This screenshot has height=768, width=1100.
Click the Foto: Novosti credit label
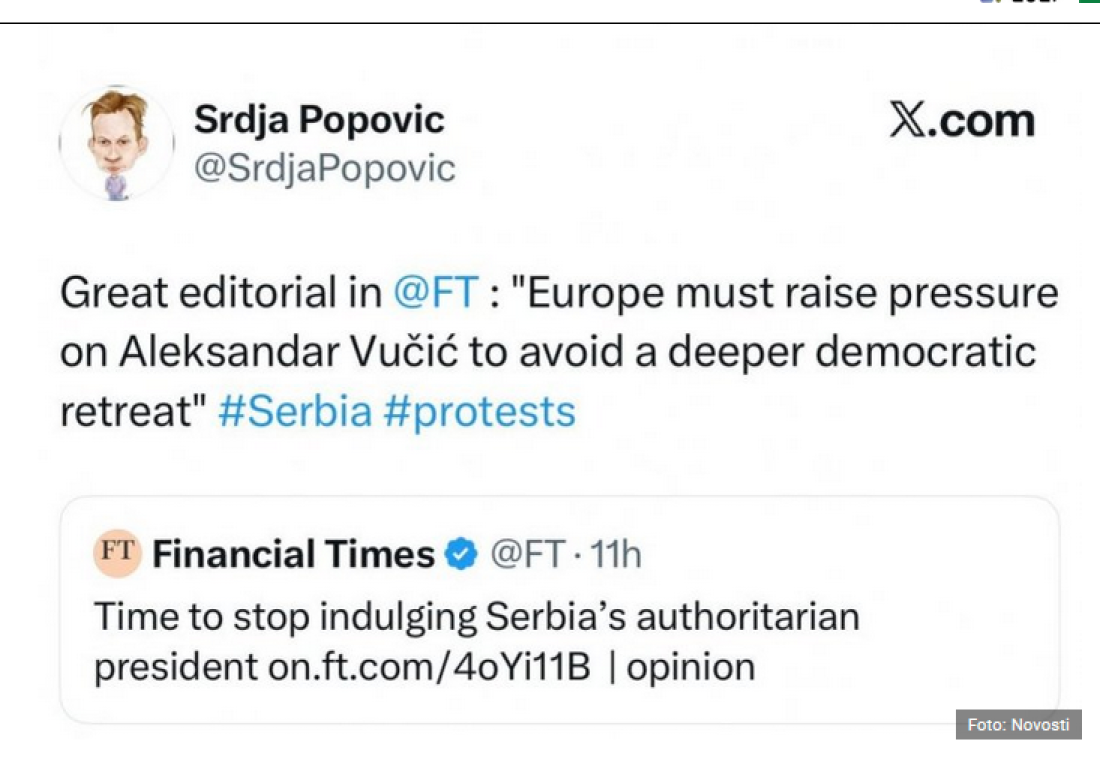click(1018, 725)
